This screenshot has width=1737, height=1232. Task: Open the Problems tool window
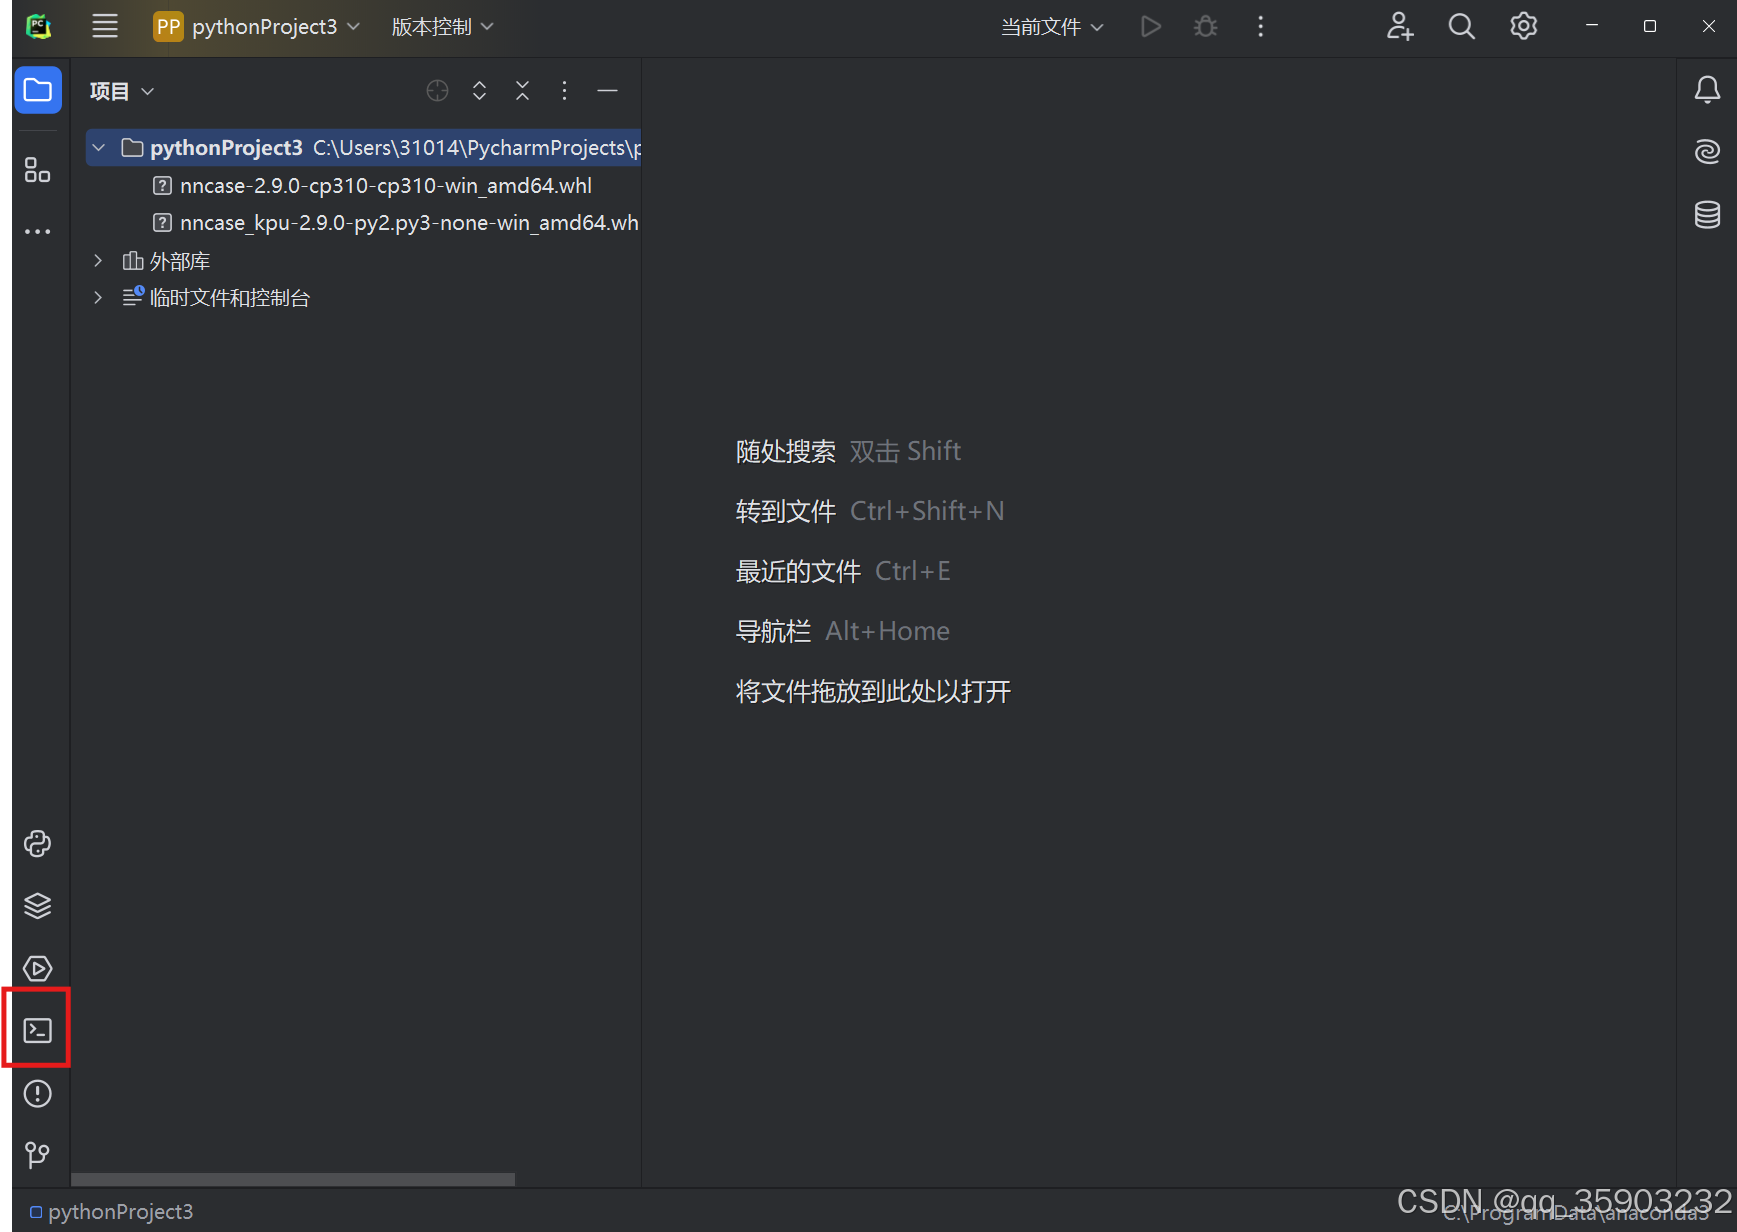37,1093
